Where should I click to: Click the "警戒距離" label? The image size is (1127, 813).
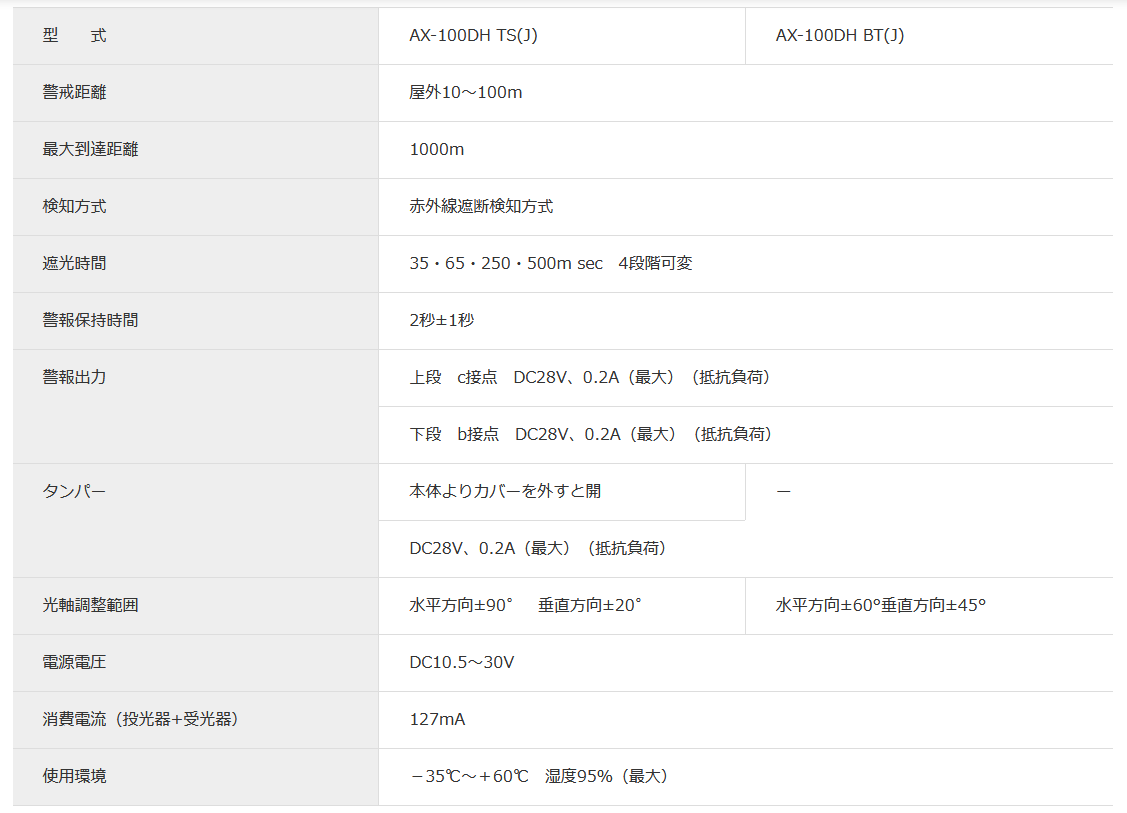[x=74, y=92]
